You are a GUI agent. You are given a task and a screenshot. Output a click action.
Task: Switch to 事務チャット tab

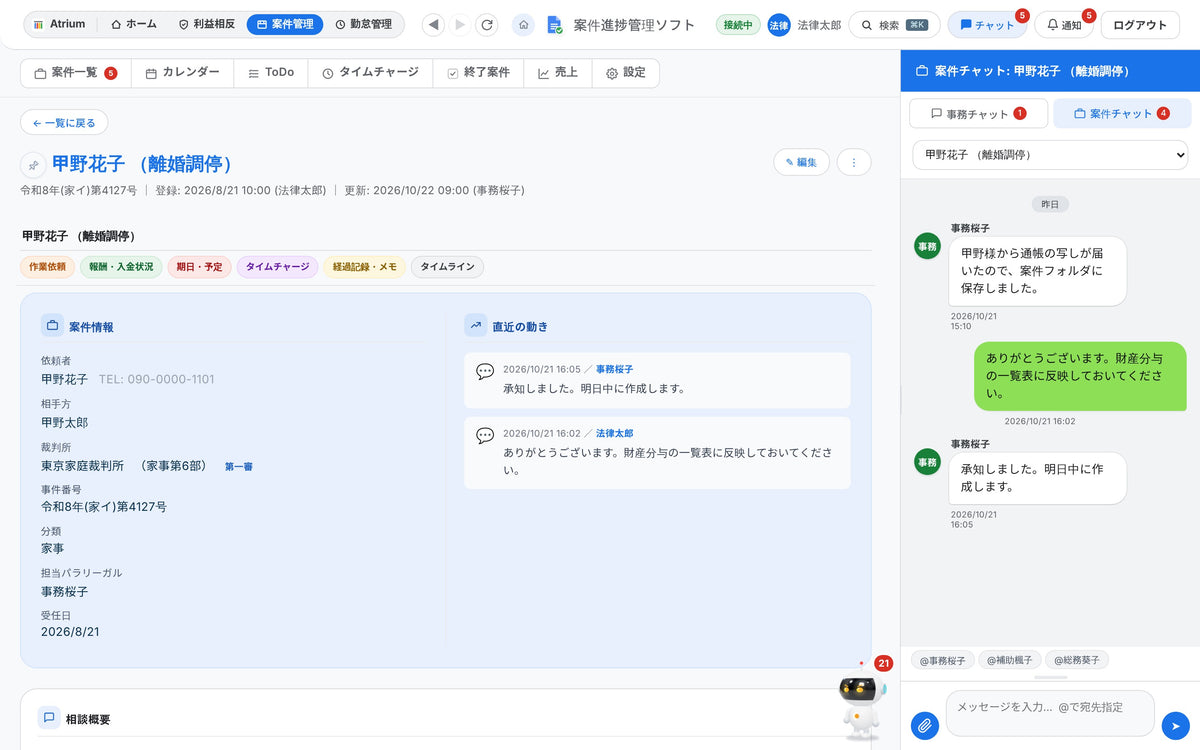point(978,114)
